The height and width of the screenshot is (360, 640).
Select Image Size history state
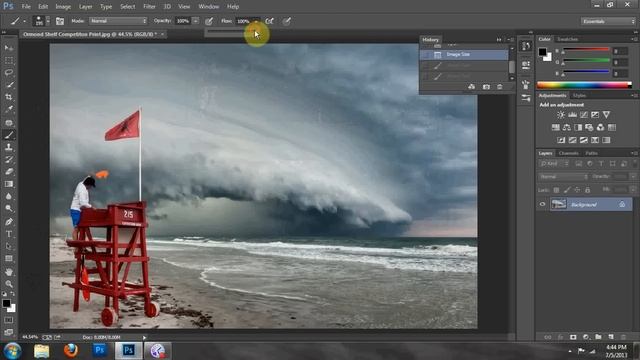464,54
